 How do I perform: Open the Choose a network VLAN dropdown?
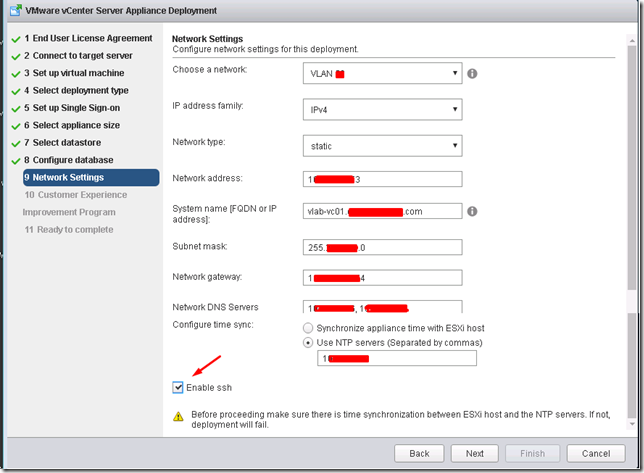[382, 73]
